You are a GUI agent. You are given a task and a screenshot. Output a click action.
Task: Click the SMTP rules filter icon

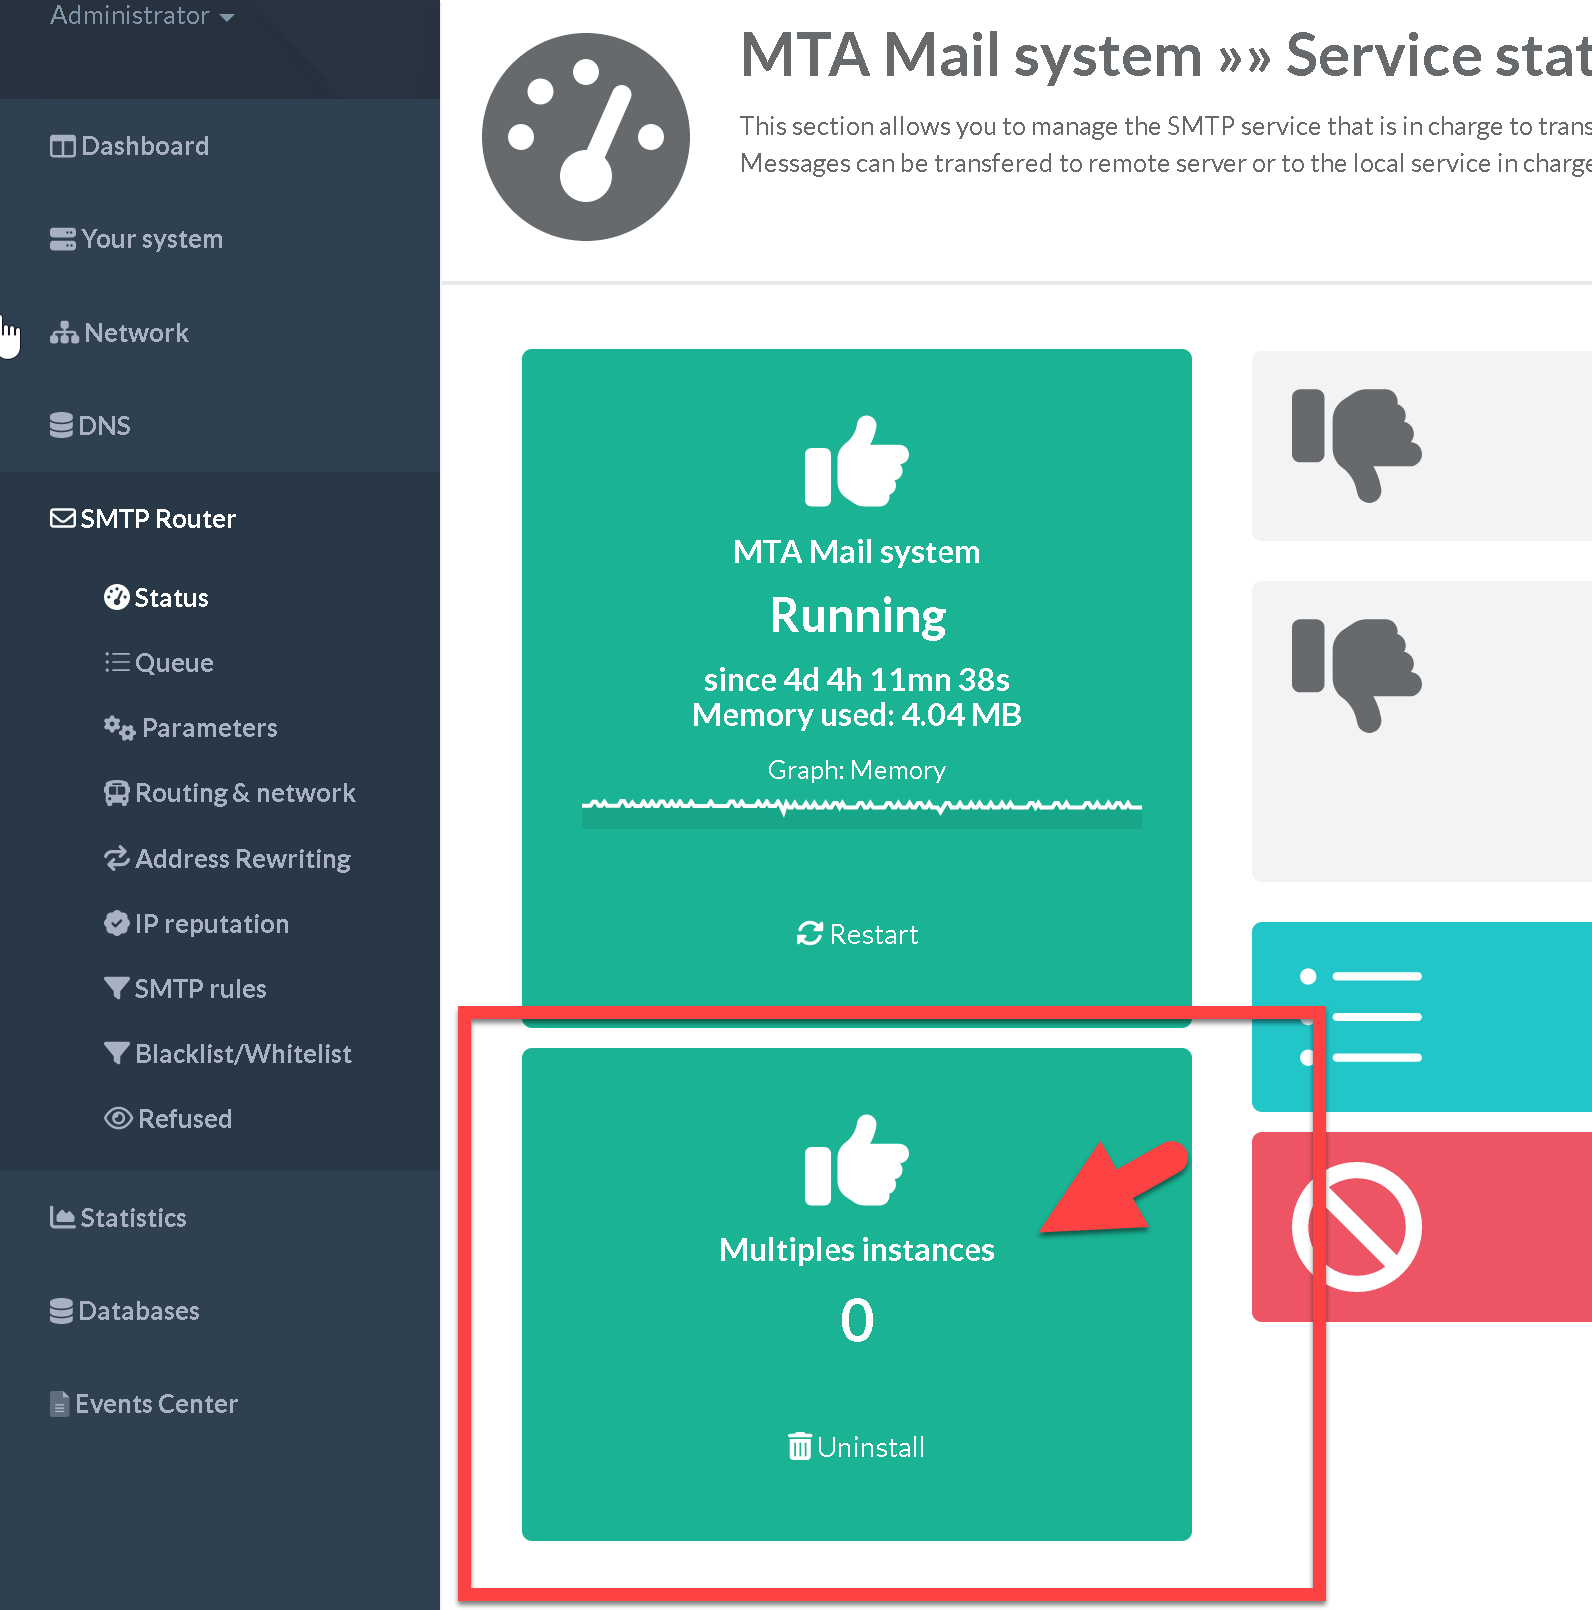117,989
